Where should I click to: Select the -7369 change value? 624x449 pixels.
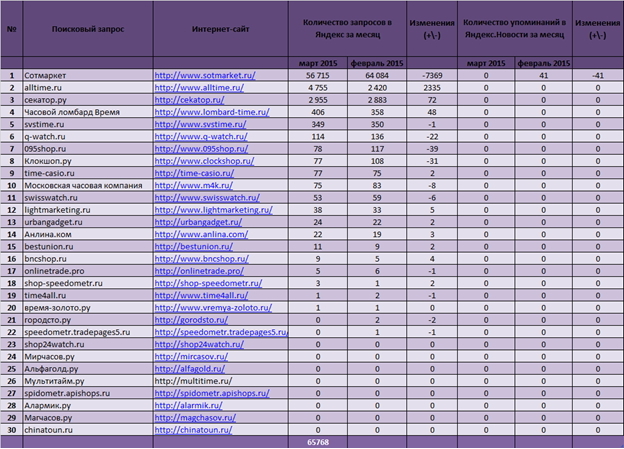click(432, 75)
